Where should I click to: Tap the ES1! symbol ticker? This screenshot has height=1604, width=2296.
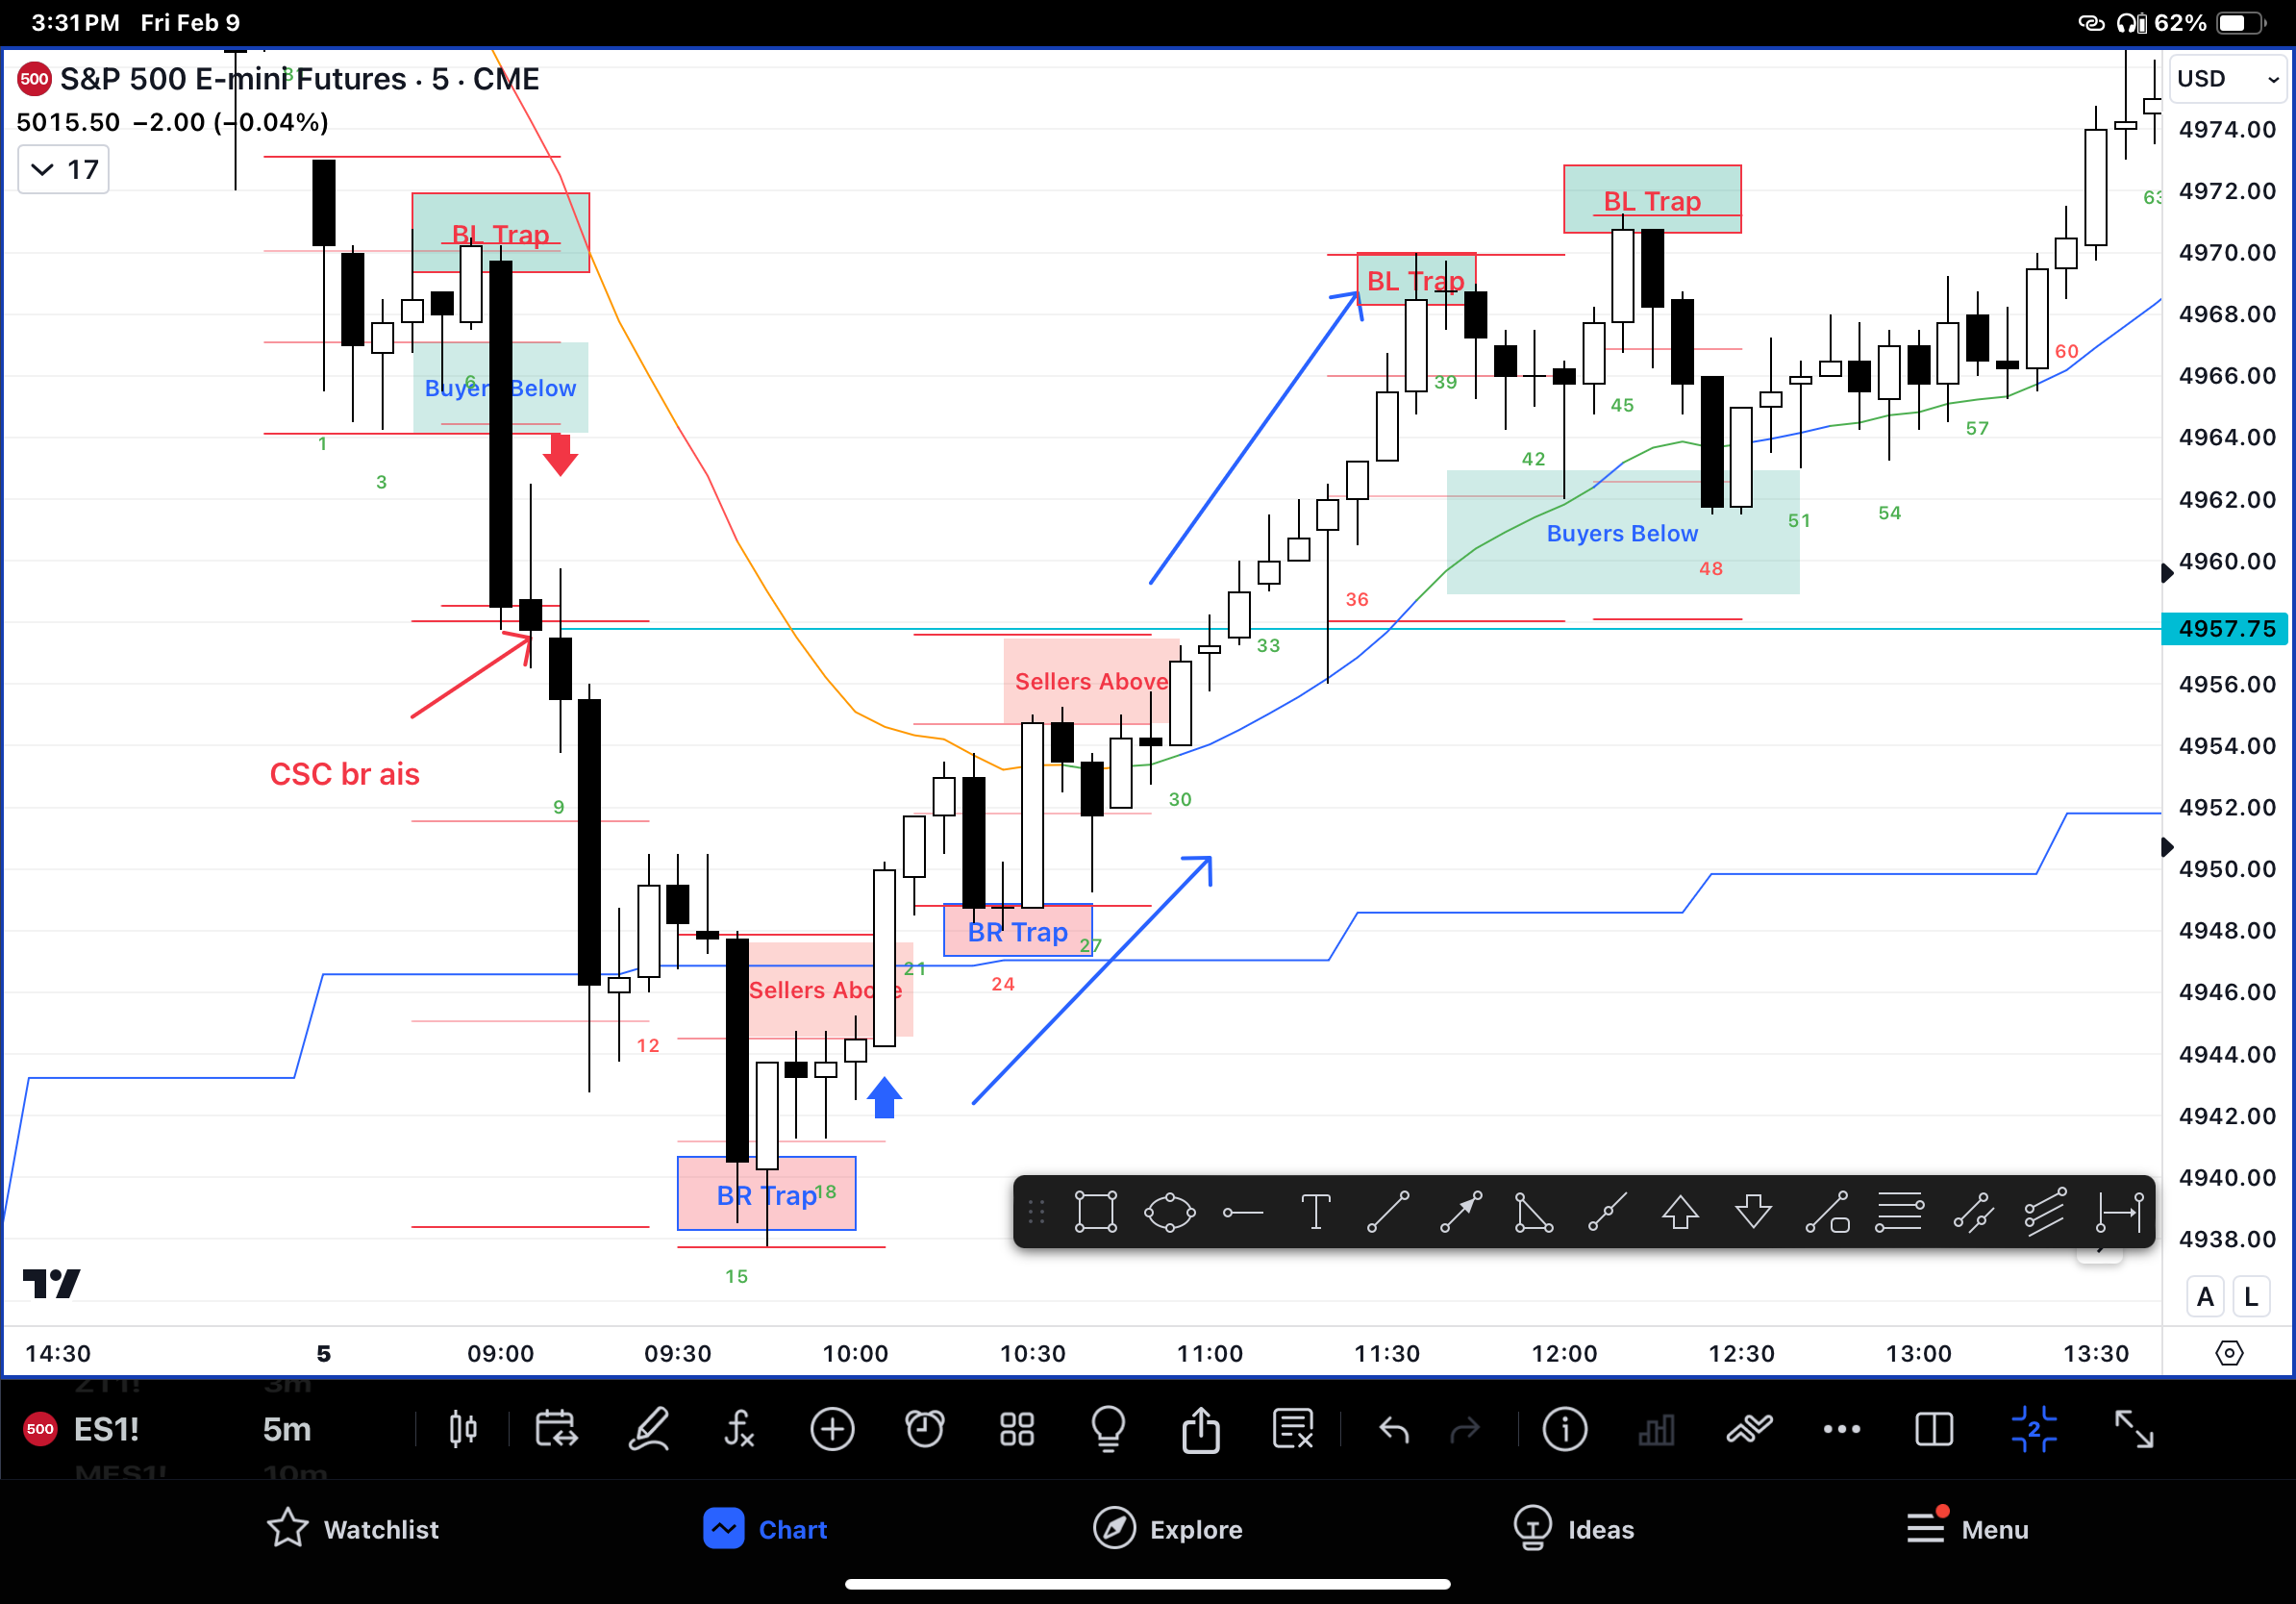tap(107, 1430)
